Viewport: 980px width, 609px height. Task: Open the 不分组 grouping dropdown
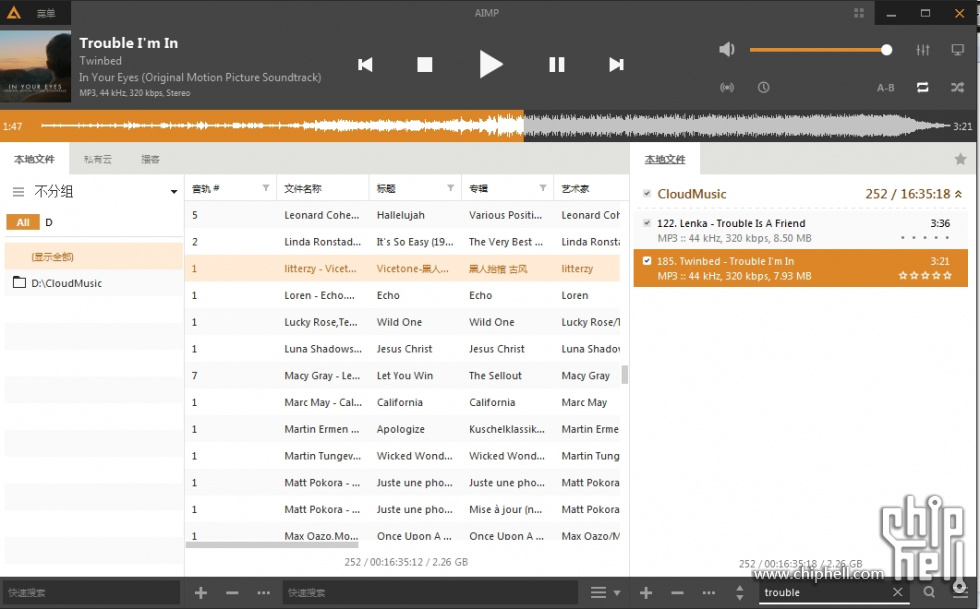[x=173, y=192]
